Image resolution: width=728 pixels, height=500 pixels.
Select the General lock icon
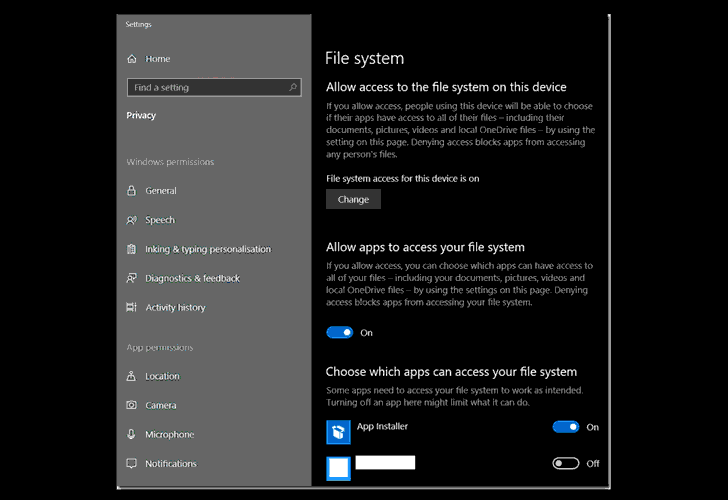coord(132,190)
